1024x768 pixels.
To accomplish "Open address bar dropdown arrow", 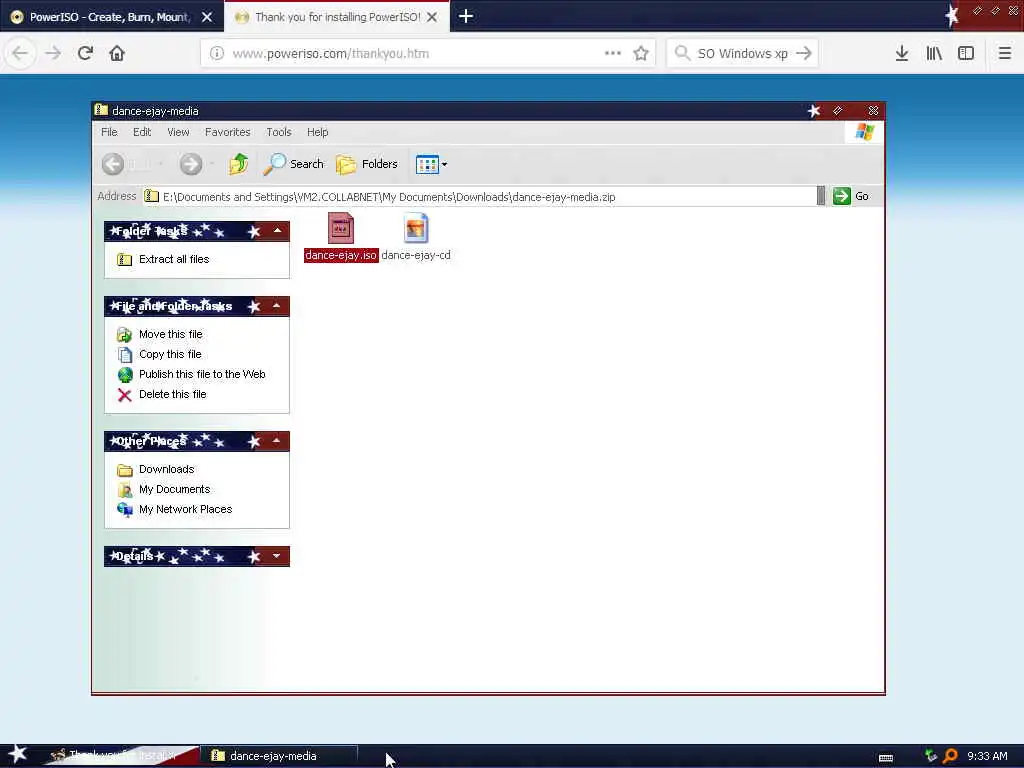I will click(x=821, y=196).
